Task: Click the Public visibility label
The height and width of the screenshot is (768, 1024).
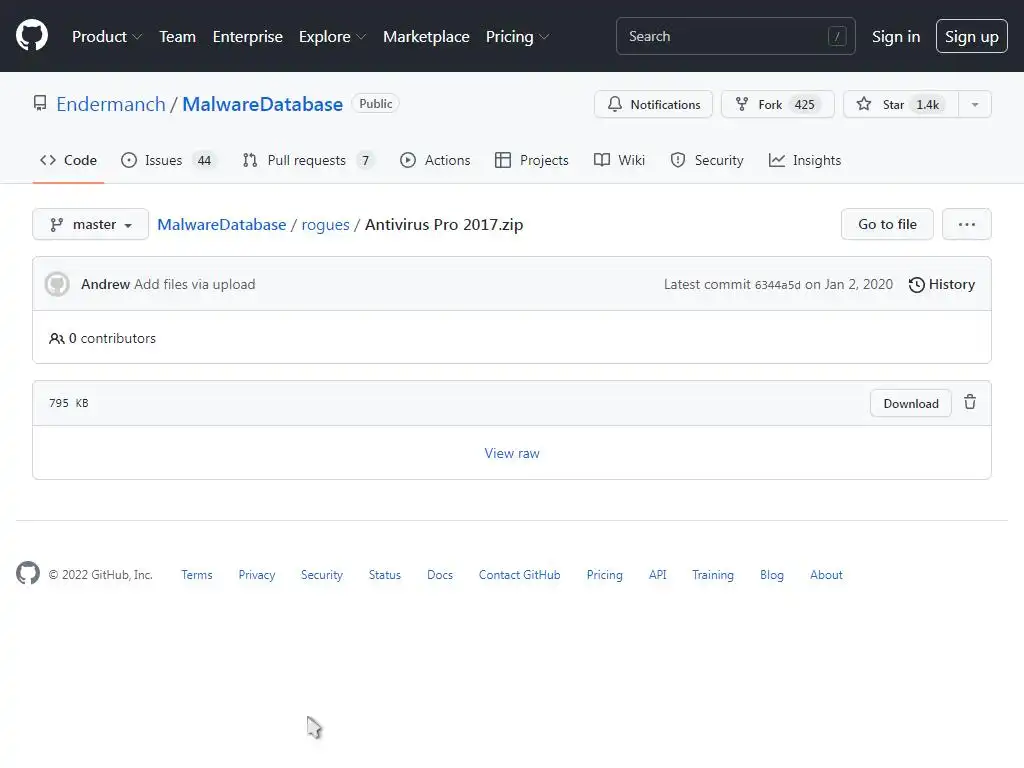Action: tap(376, 103)
